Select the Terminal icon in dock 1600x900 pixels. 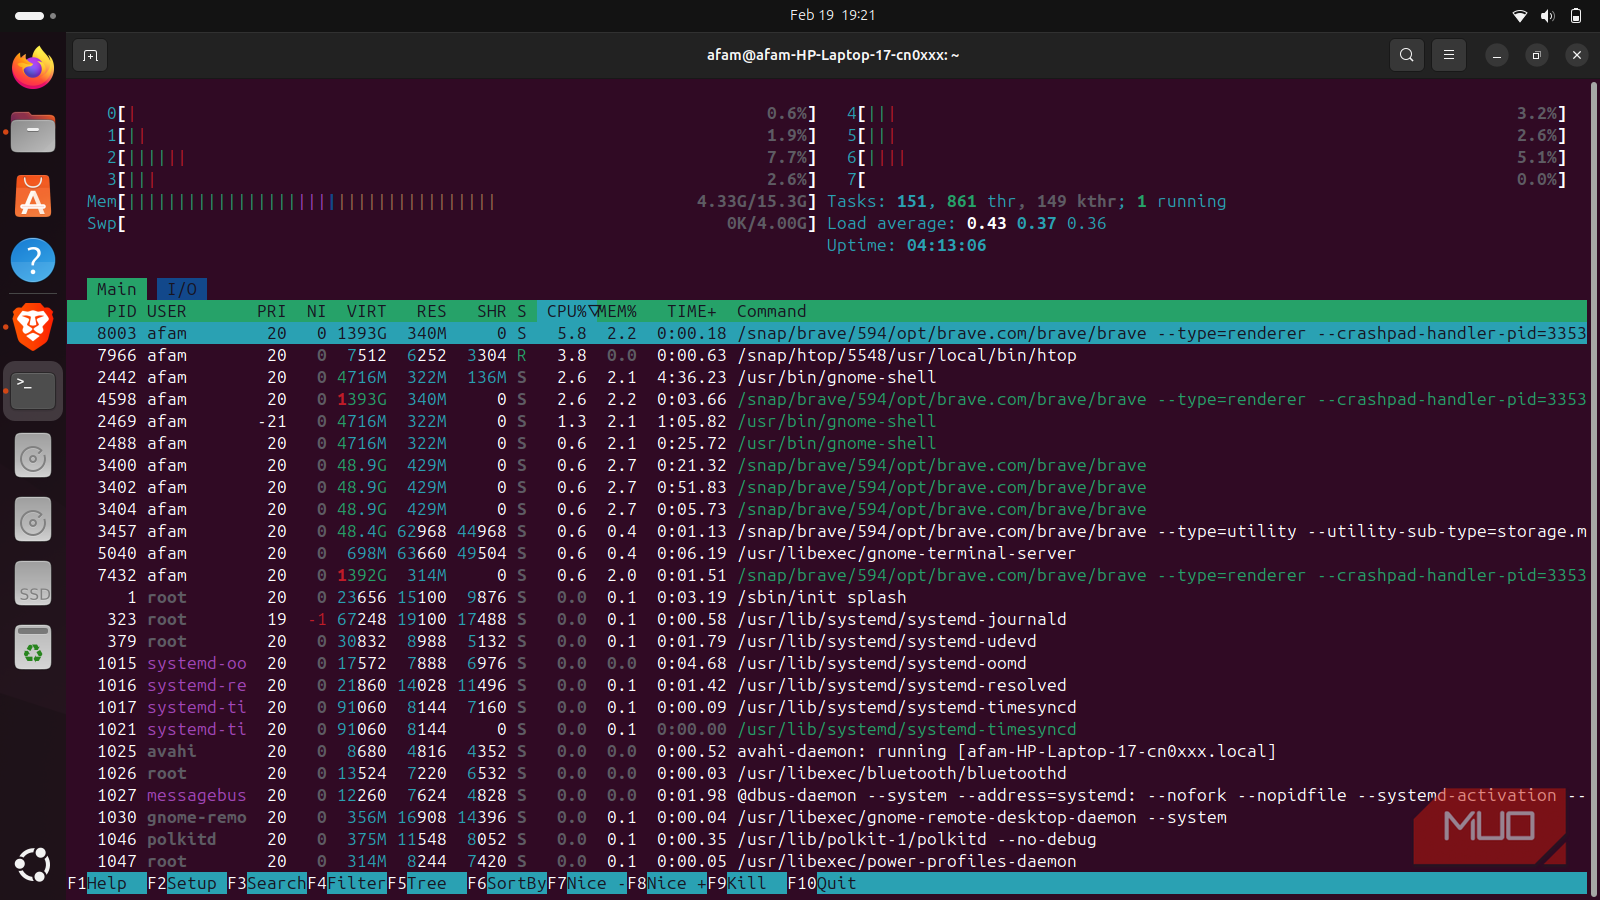pos(33,390)
